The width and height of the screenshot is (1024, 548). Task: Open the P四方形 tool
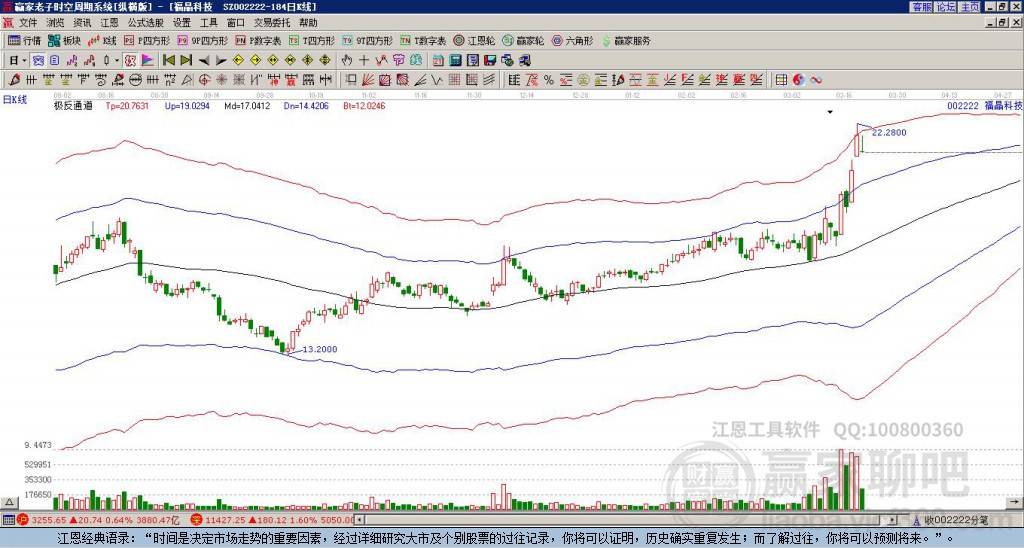pyautogui.click(x=147, y=40)
